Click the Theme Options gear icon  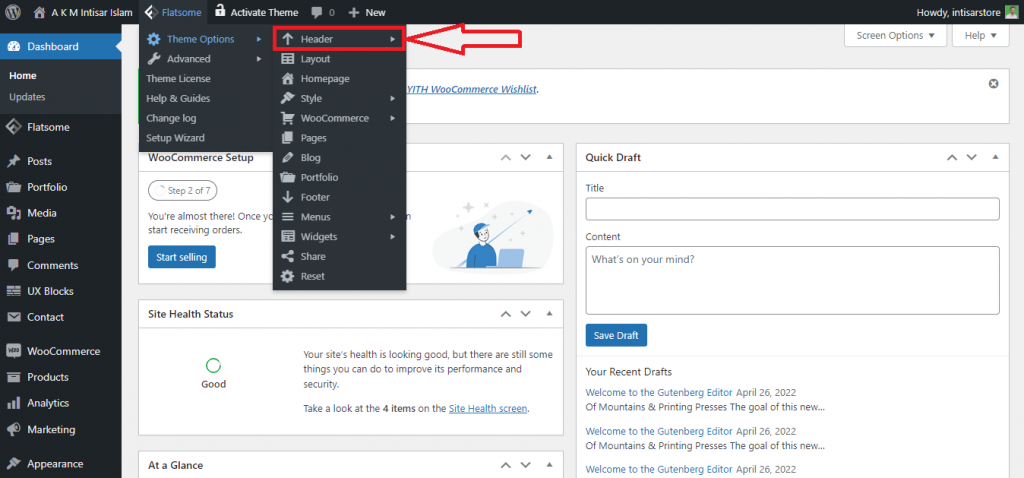tap(153, 39)
